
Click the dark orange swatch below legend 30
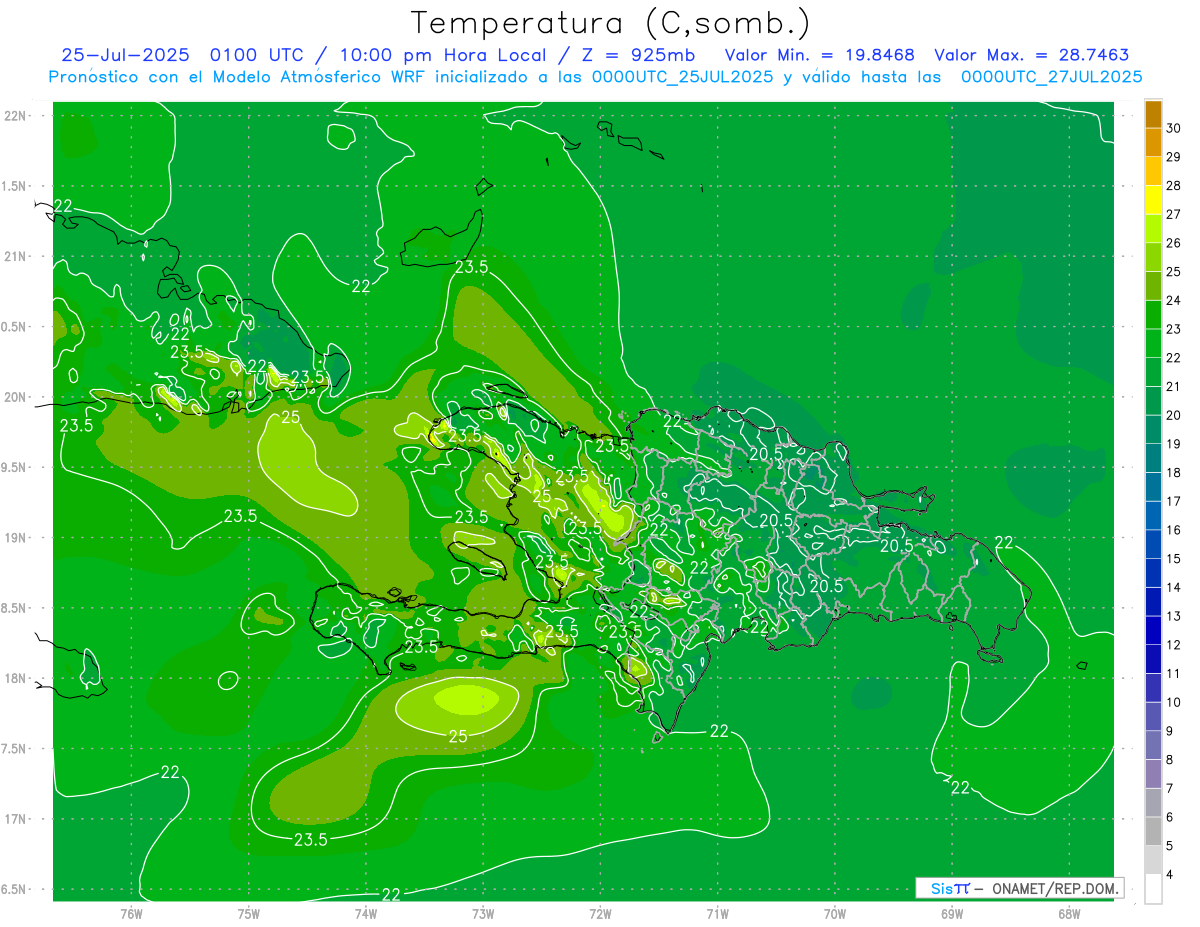(1153, 142)
